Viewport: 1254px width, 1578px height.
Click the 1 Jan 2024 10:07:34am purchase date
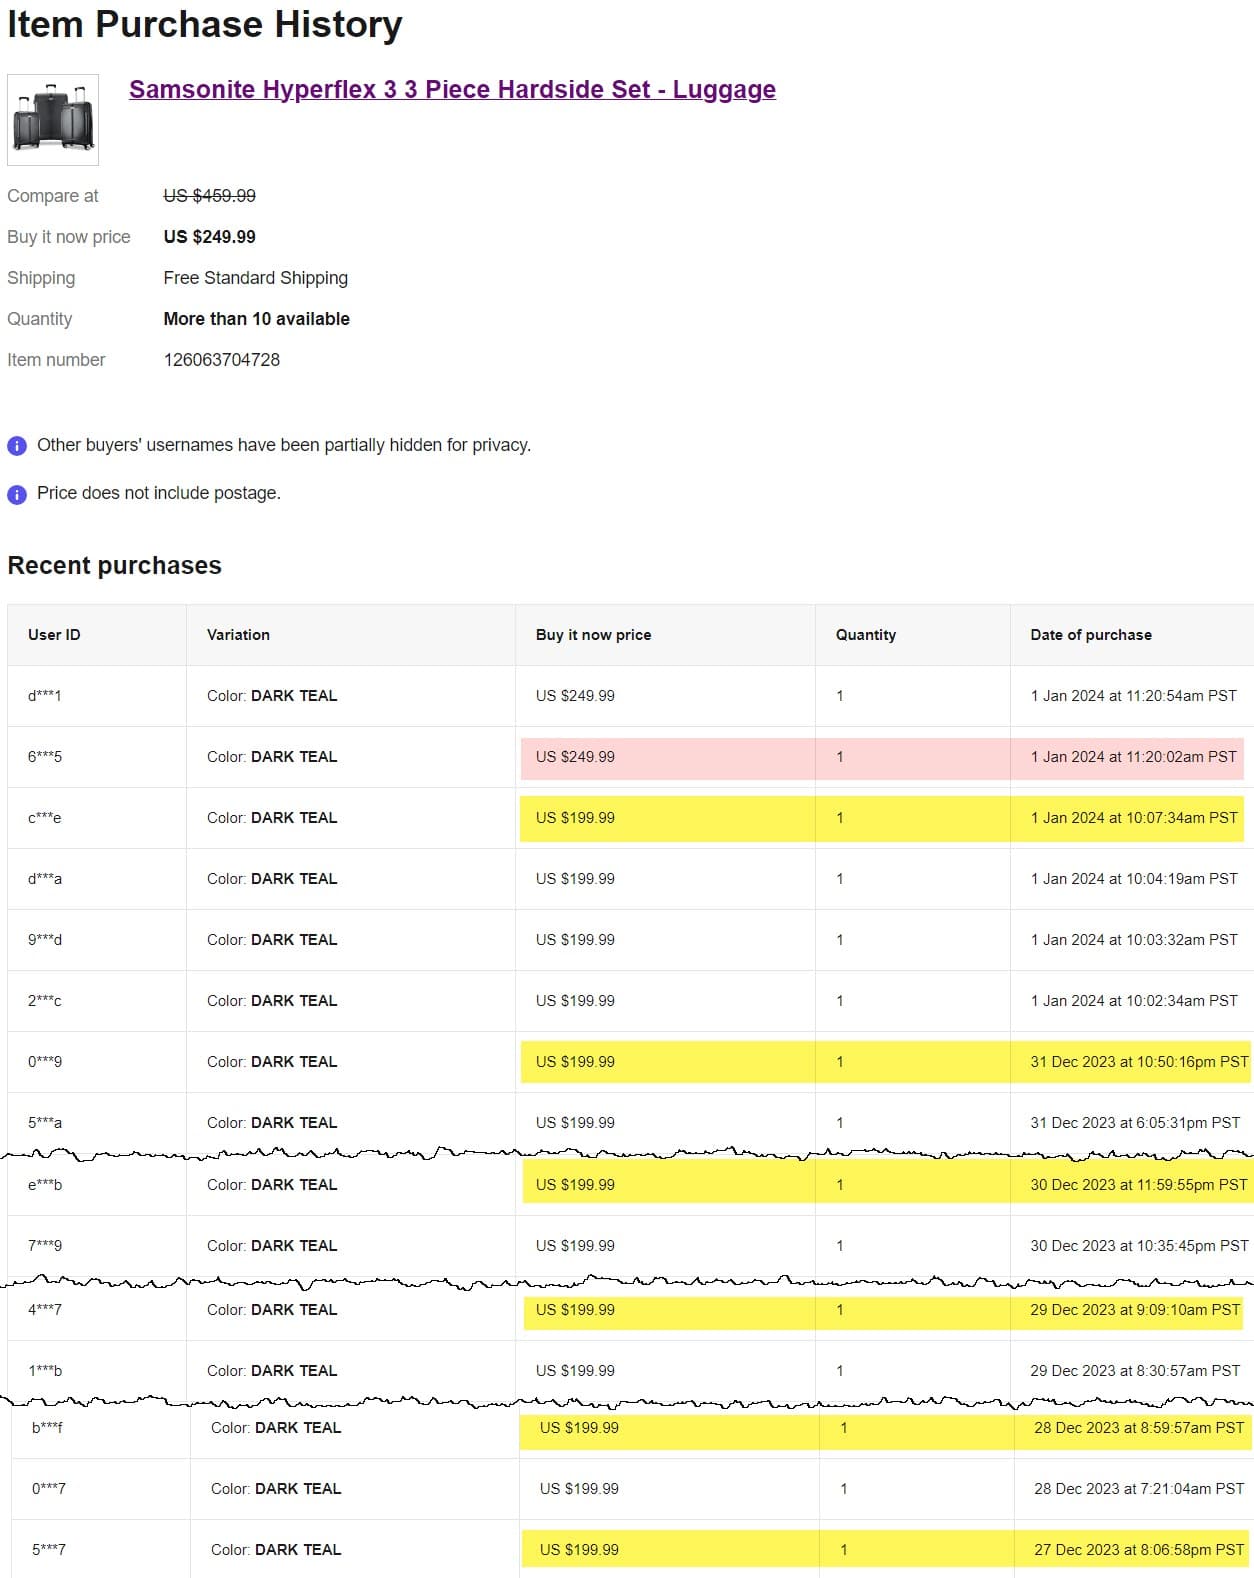[x=1133, y=818]
